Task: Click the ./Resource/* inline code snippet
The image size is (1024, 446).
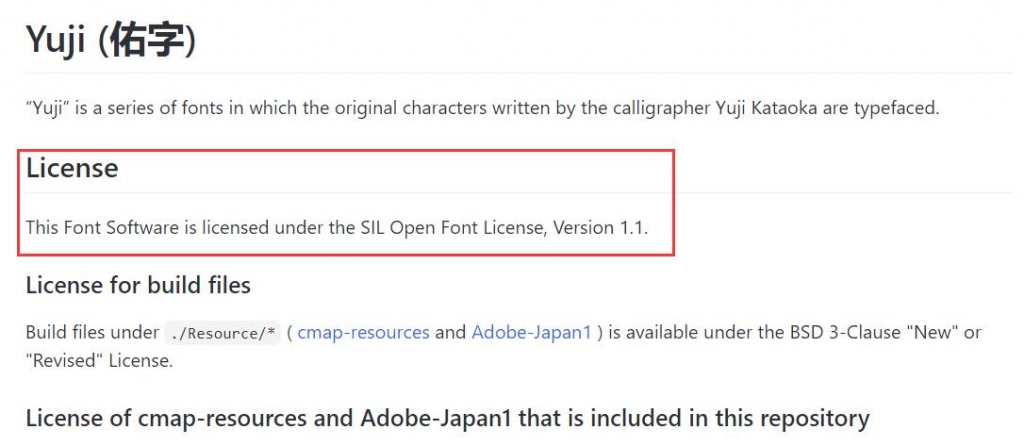Action: point(223,333)
